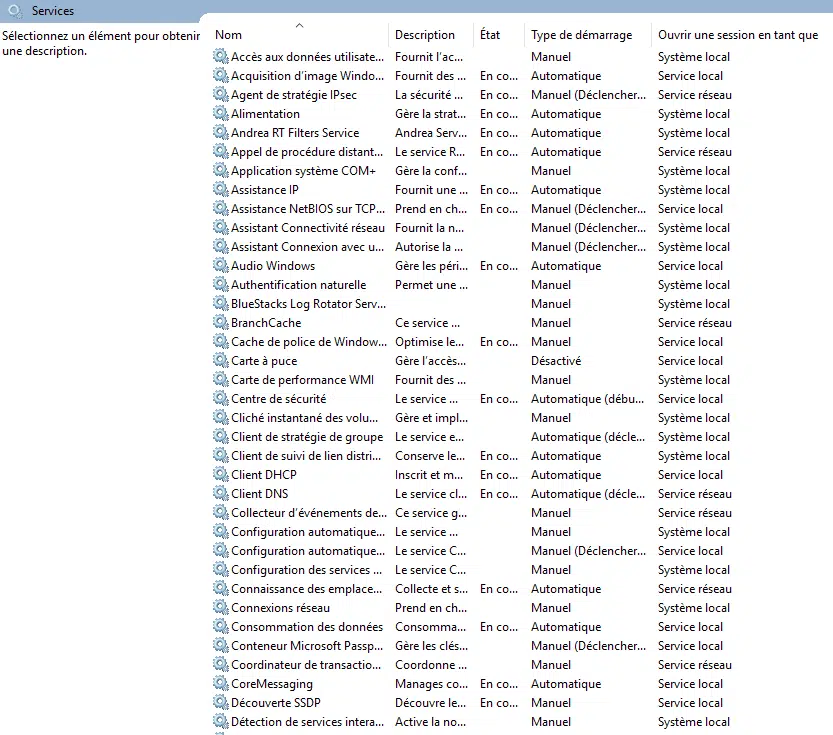Click gear icon beside BlueStacks Log Rotator
Screen dimensions: 833x735
(x=220, y=303)
